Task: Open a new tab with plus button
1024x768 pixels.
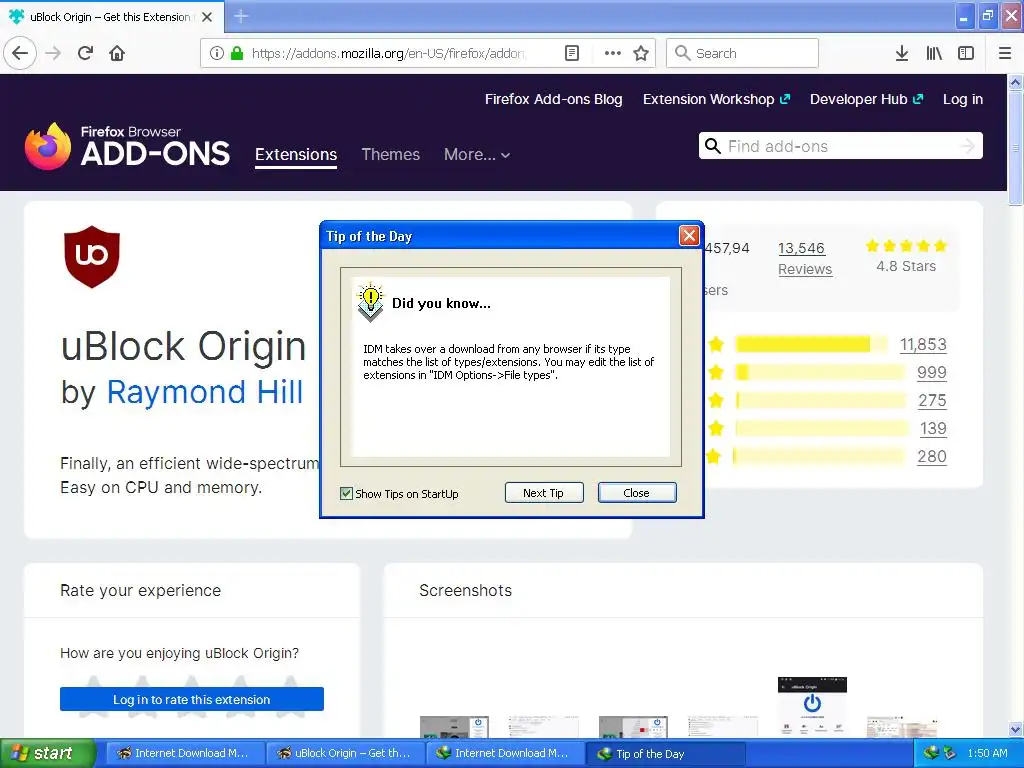Action: click(240, 16)
